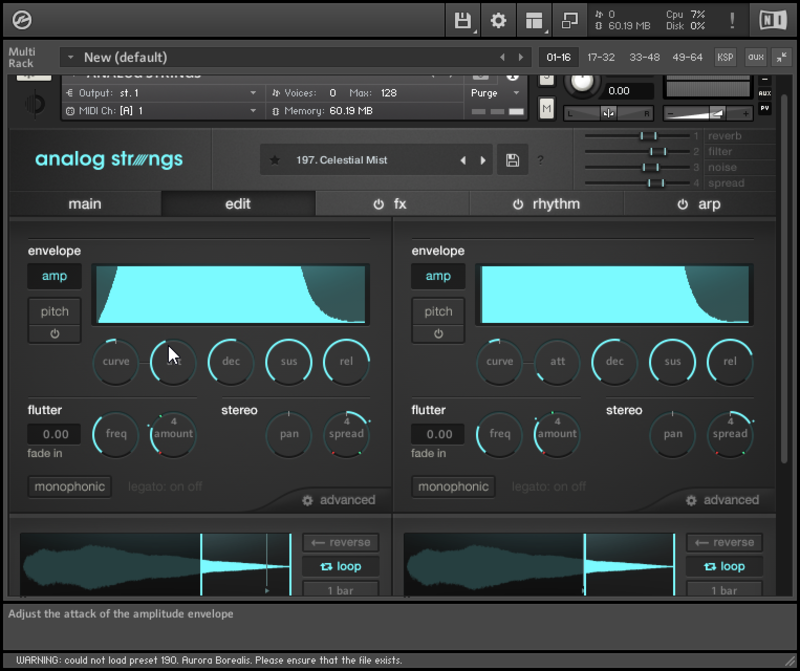Open Kontakt options gear icon
This screenshot has width=800, height=671.
(x=498, y=20)
